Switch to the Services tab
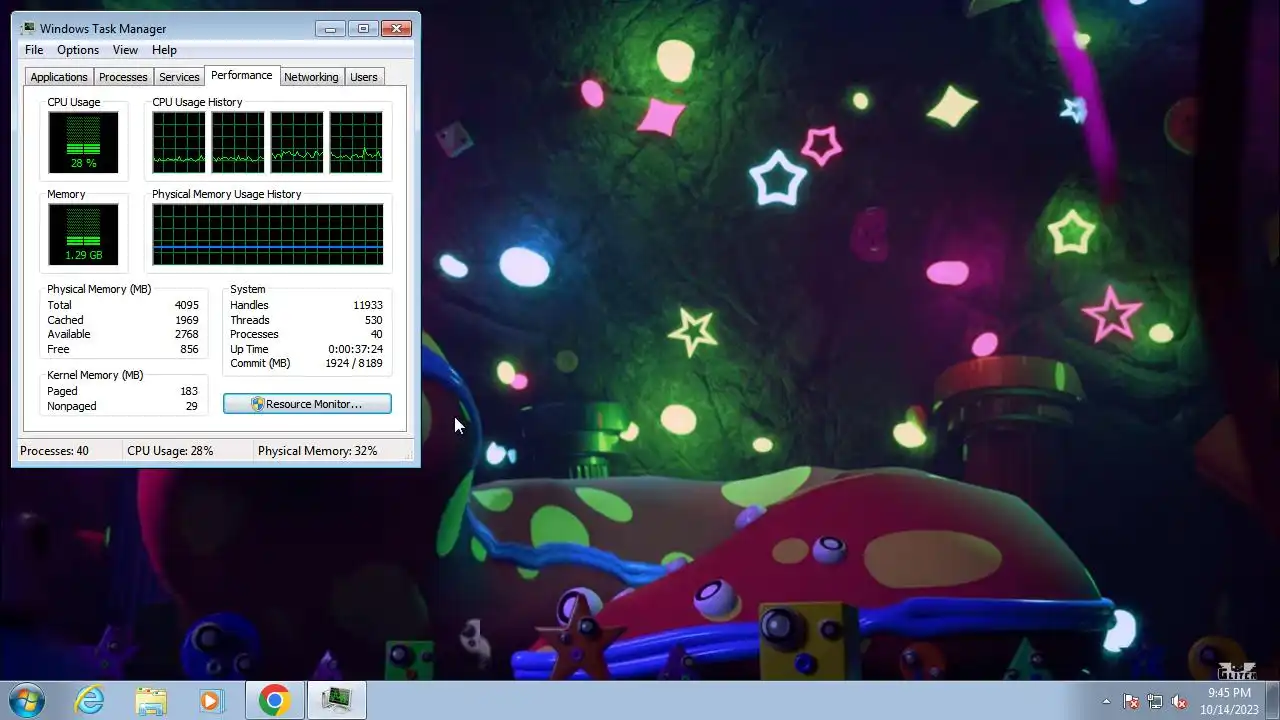 179,77
